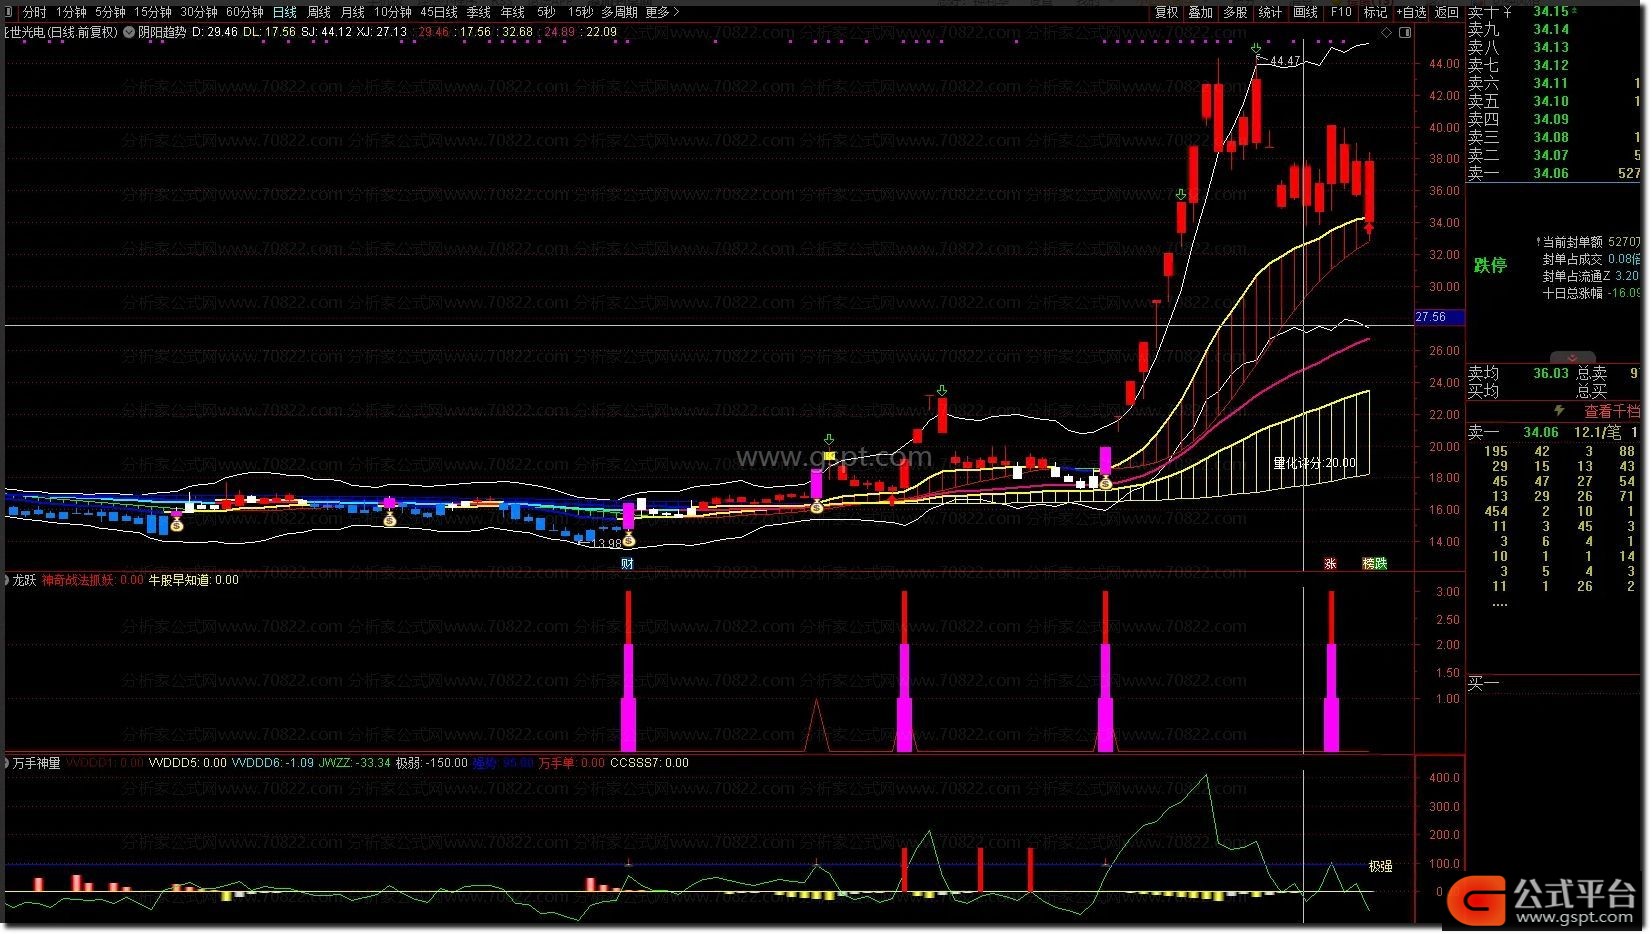Click the 复权 adjustment button
Viewport: 1652px width, 934px height.
1167,12
